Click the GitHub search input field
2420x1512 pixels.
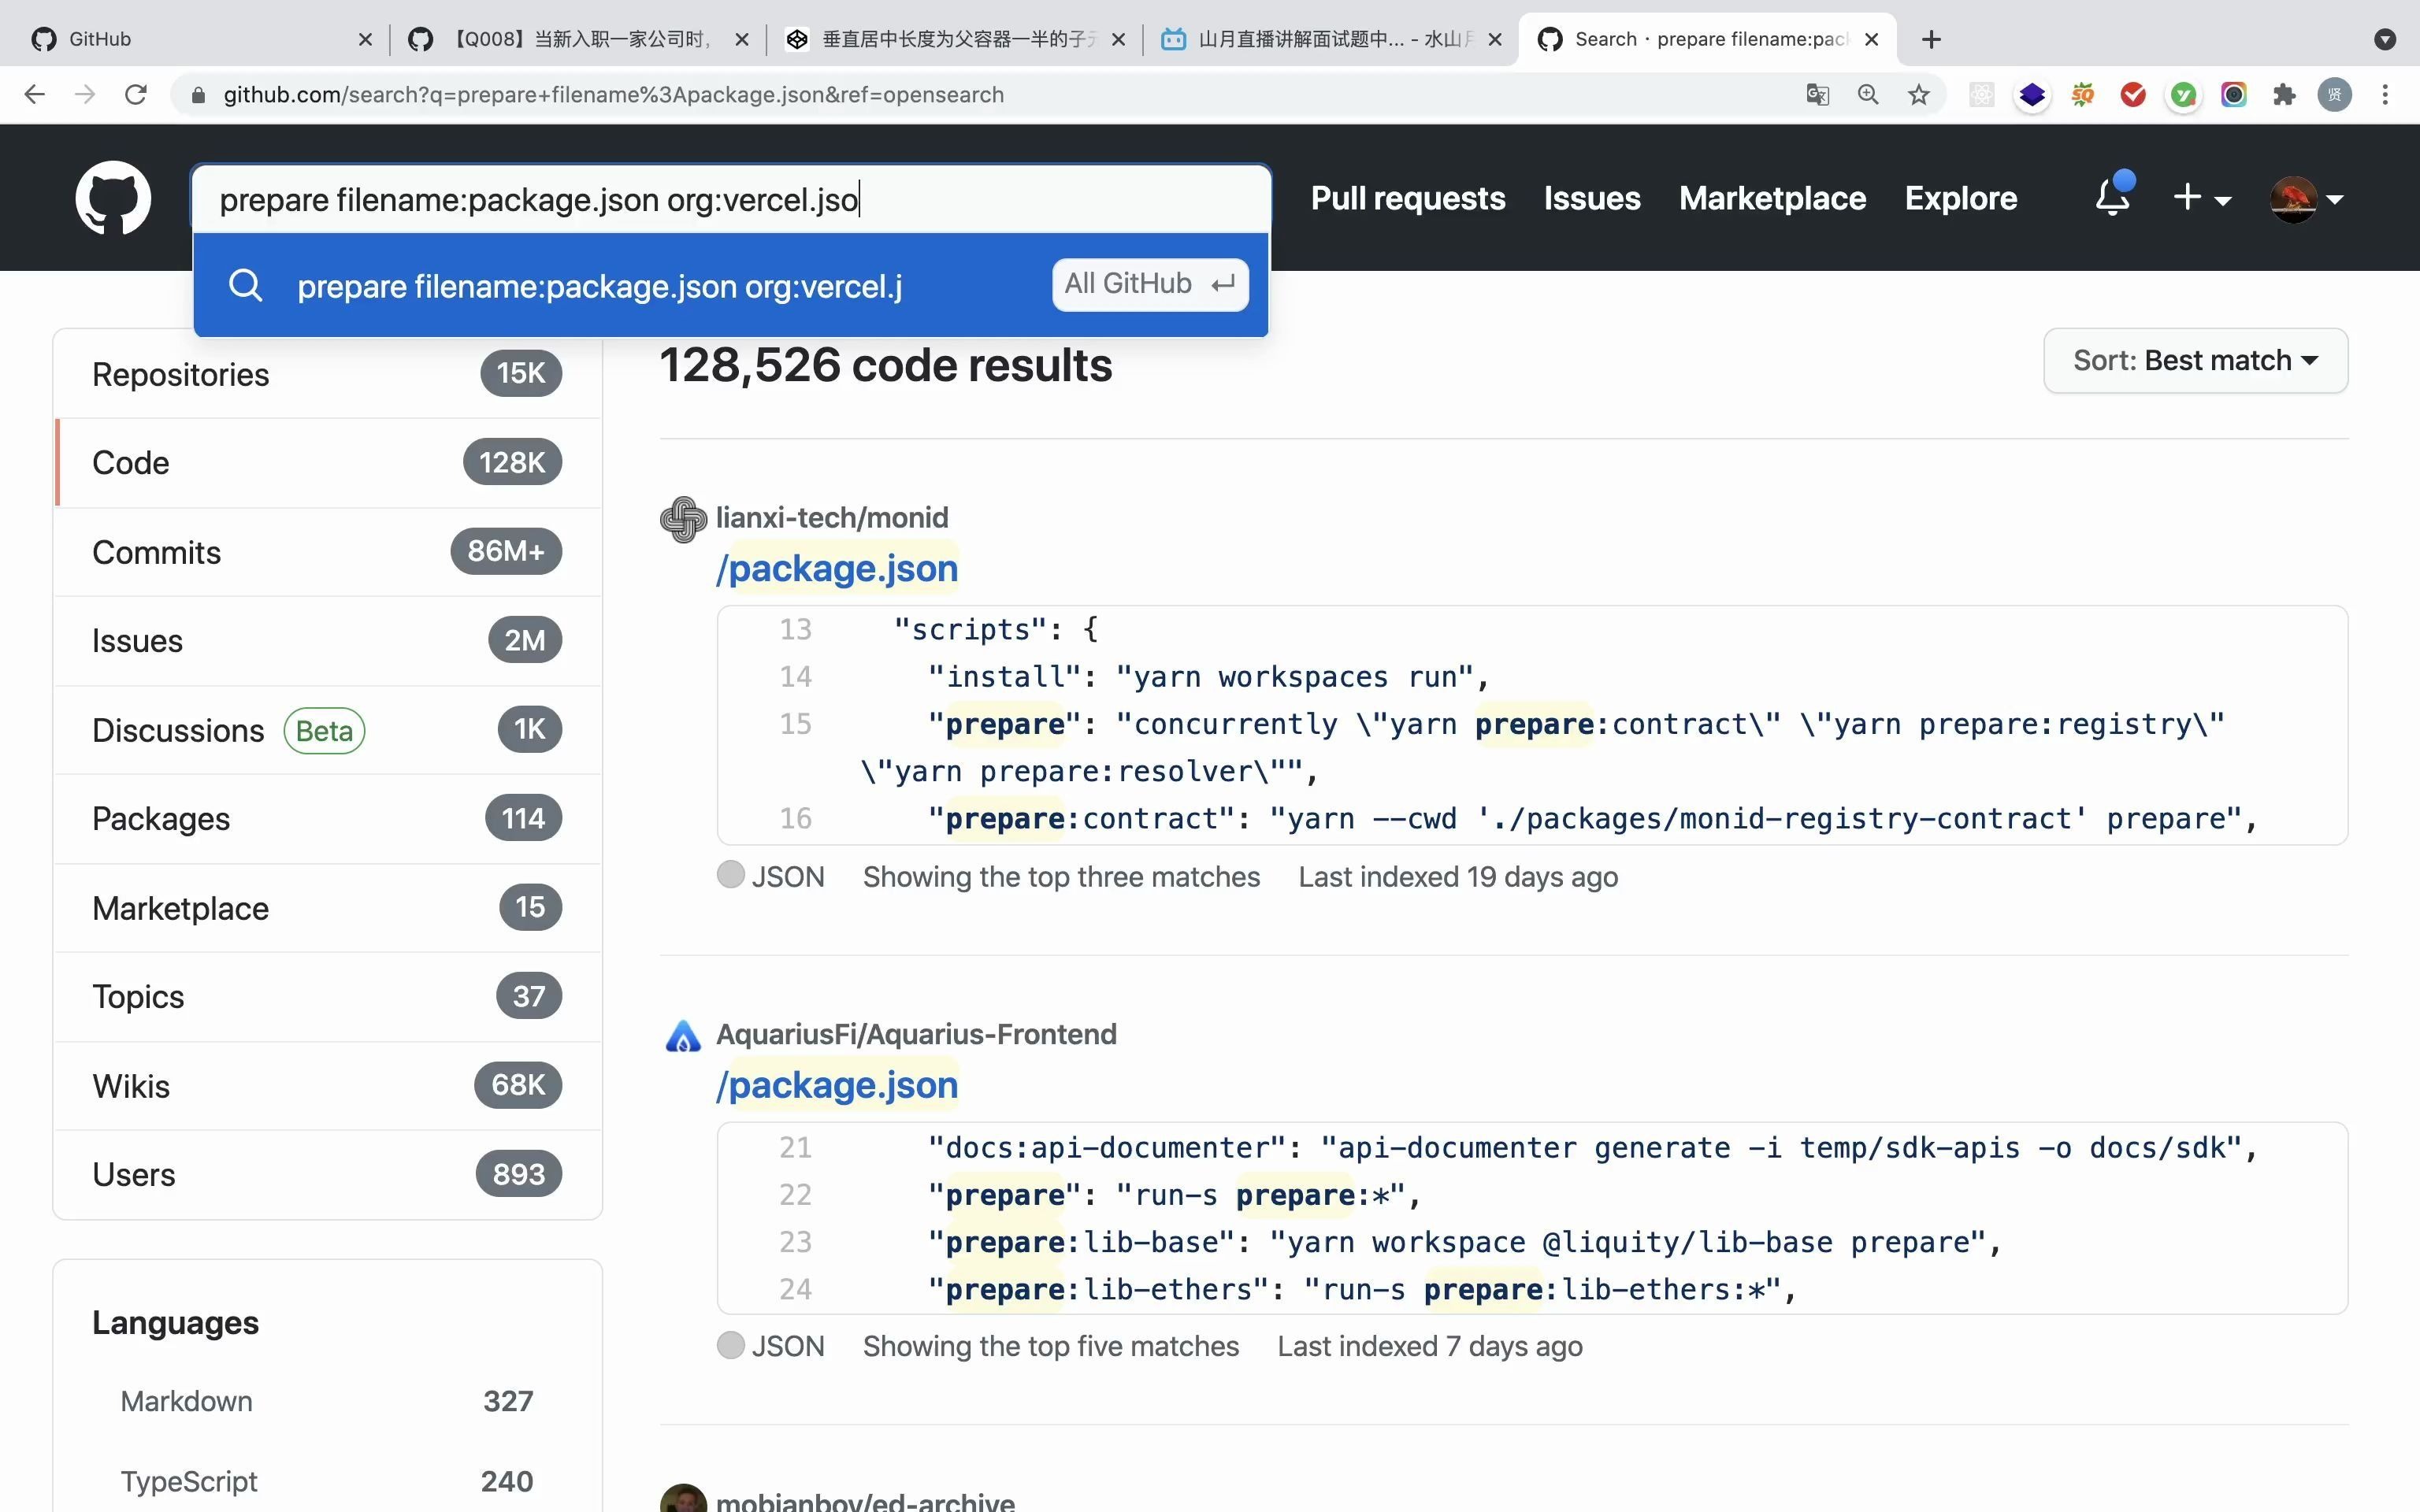point(731,199)
